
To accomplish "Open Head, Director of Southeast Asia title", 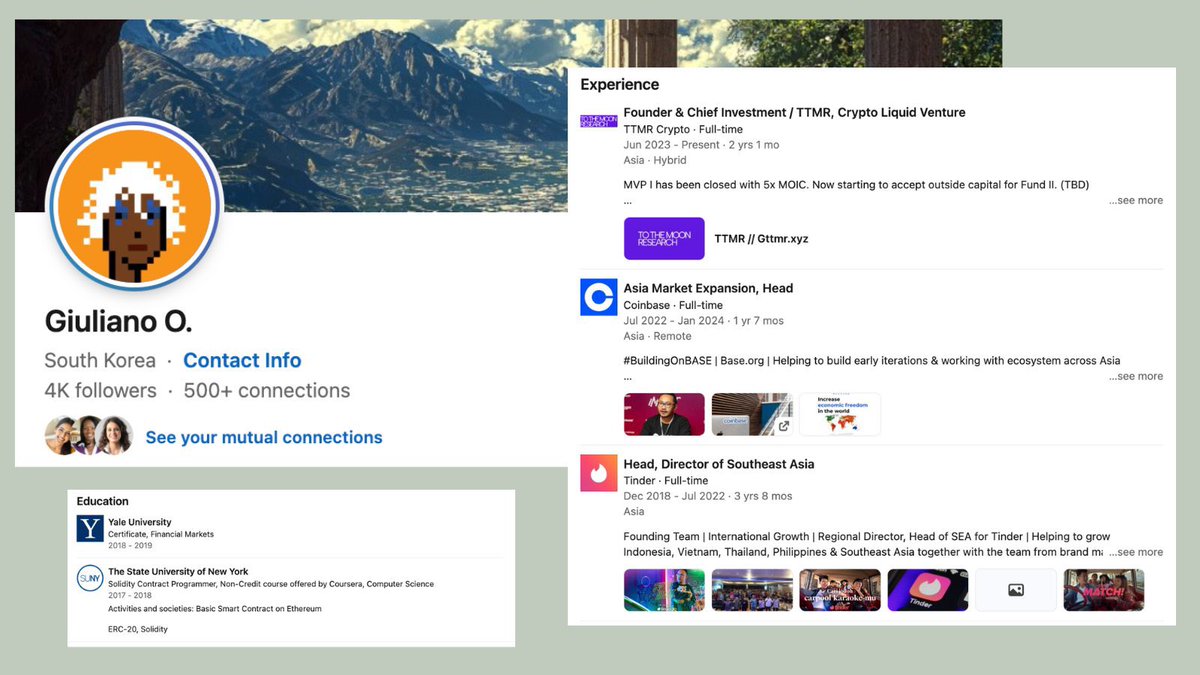I will click(x=718, y=464).
